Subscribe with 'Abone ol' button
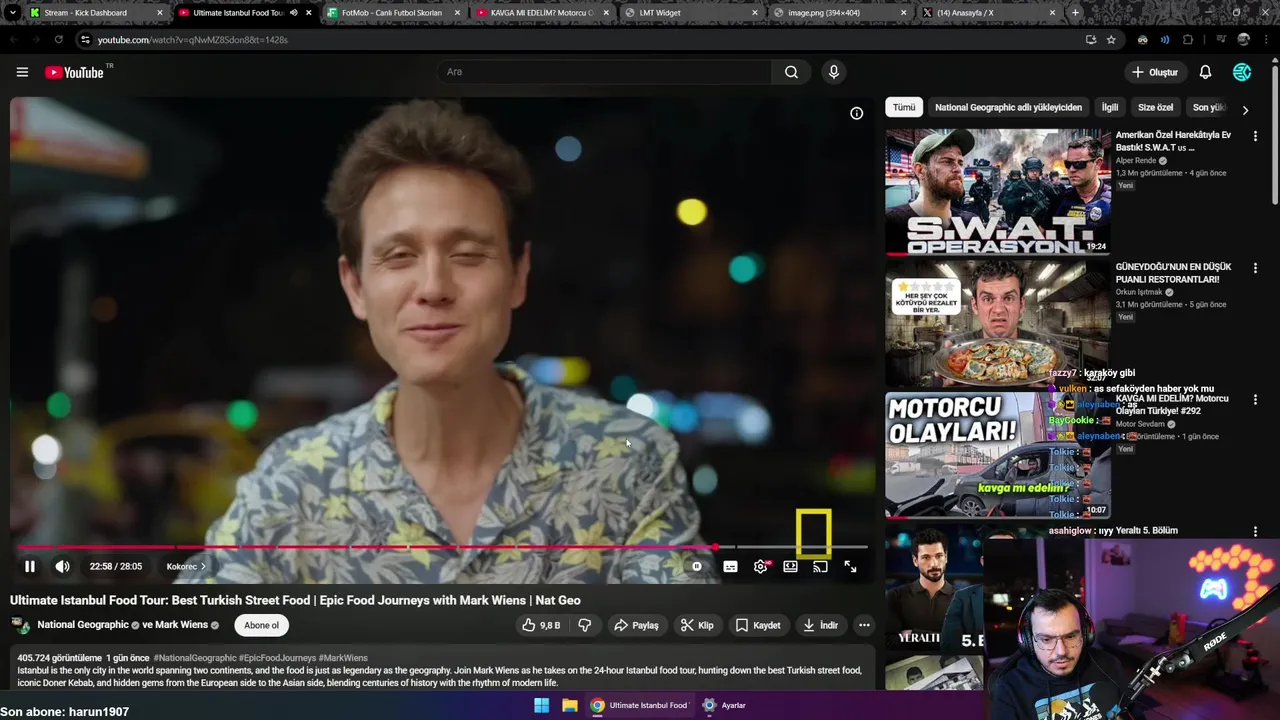 [x=261, y=625]
